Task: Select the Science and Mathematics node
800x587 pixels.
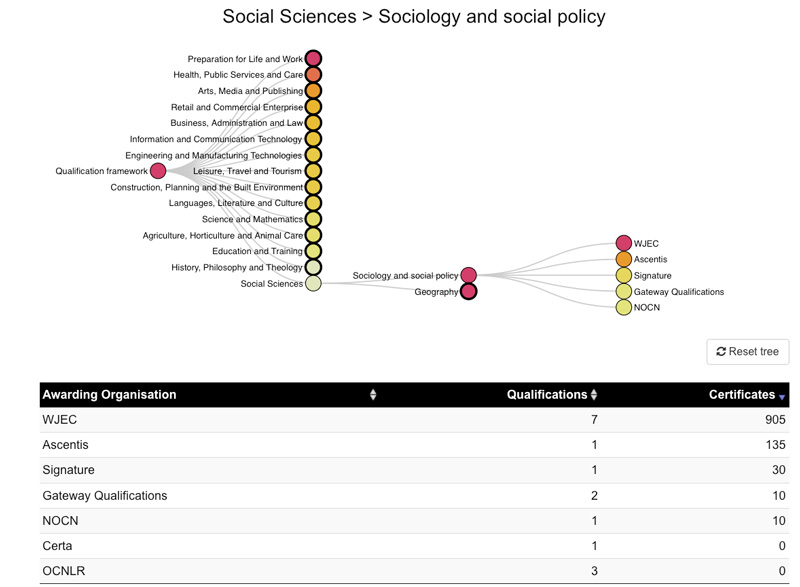Action: [x=313, y=219]
